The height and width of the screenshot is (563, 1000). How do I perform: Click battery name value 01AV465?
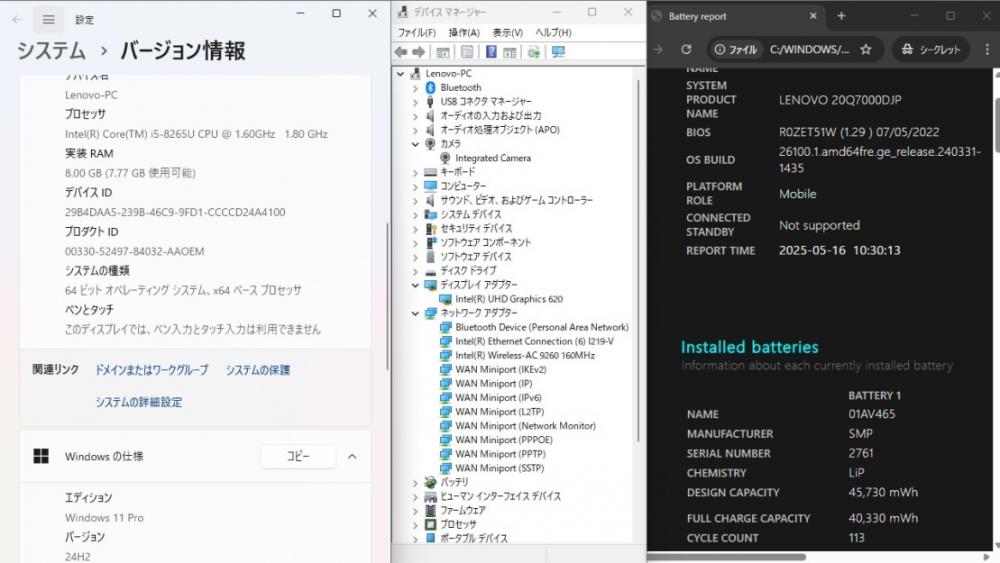click(x=871, y=414)
